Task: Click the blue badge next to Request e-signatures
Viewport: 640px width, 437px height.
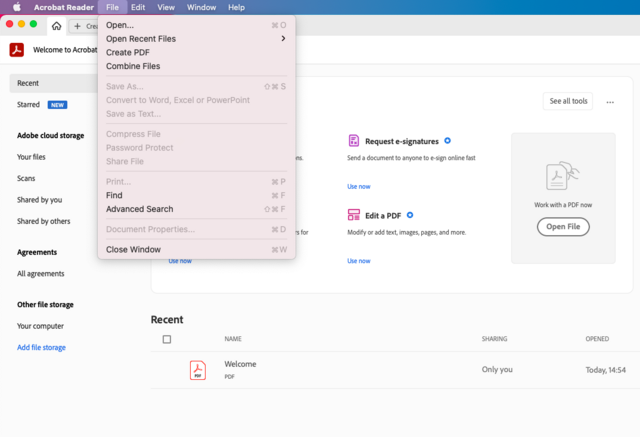Action: tap(447, 140)
